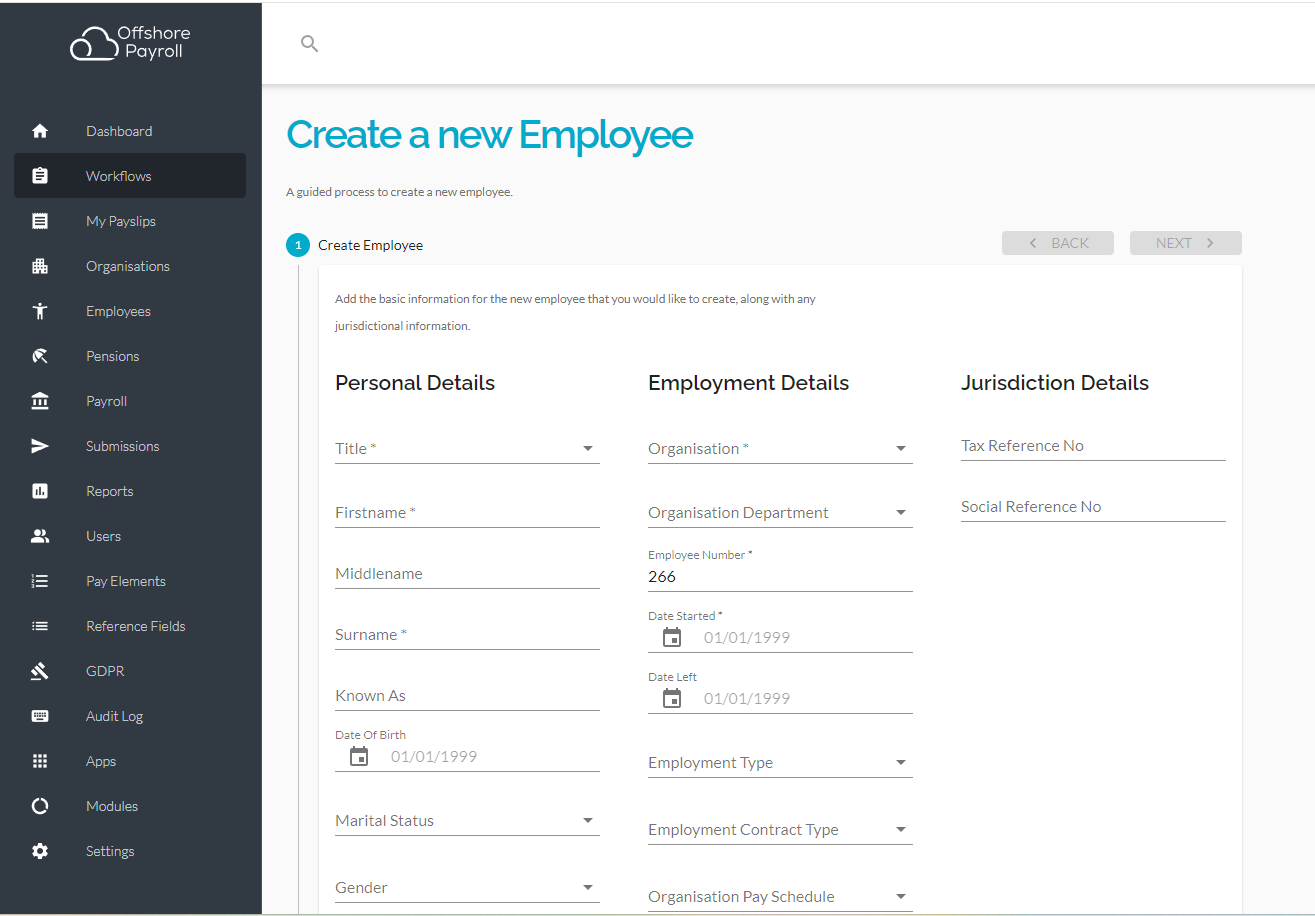Click the My Payslips receipt icon
The height and width of the screenshot is (916, 1315).
(x=40, y=221)
